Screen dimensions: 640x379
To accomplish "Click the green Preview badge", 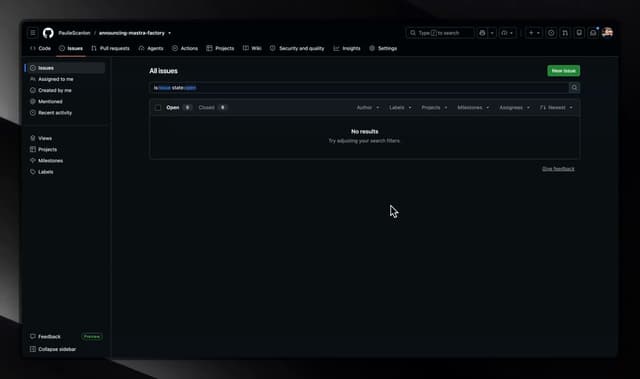I will [x=92, y=337].
